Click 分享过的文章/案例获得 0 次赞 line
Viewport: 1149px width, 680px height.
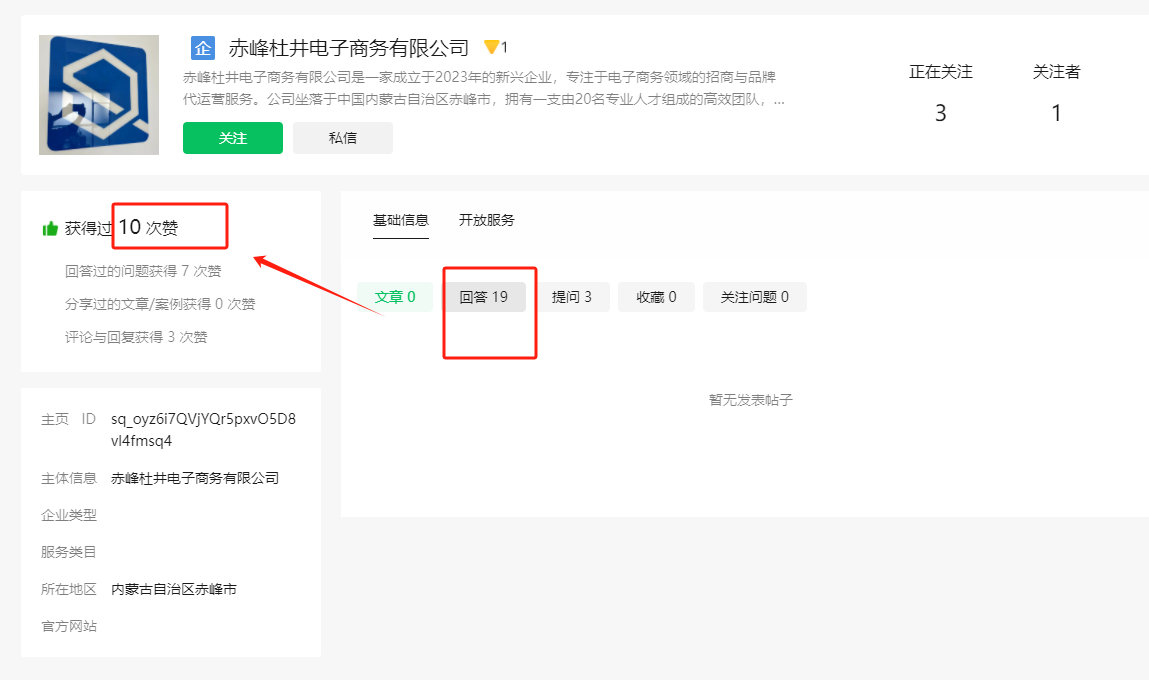tap(160, 304)
